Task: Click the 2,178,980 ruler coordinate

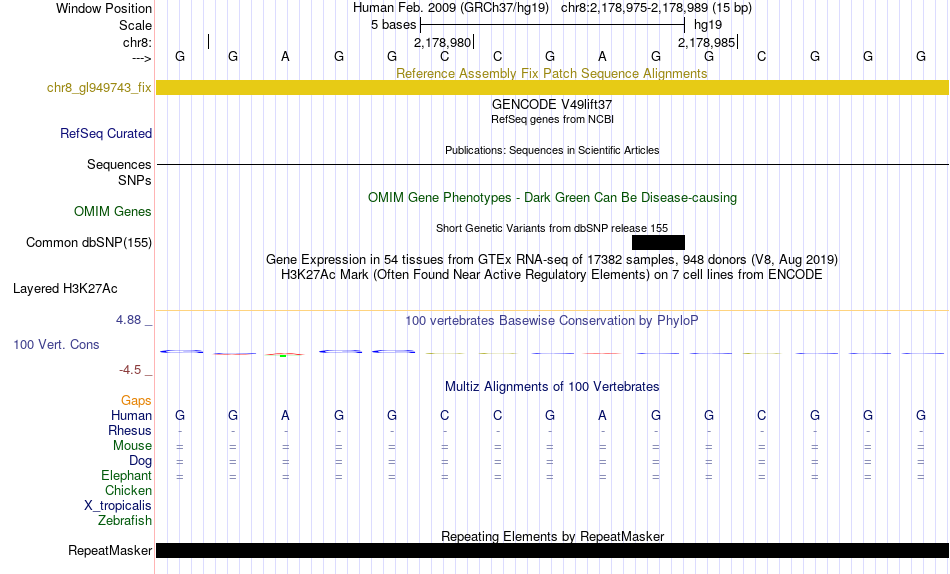Action: [442, 42]
